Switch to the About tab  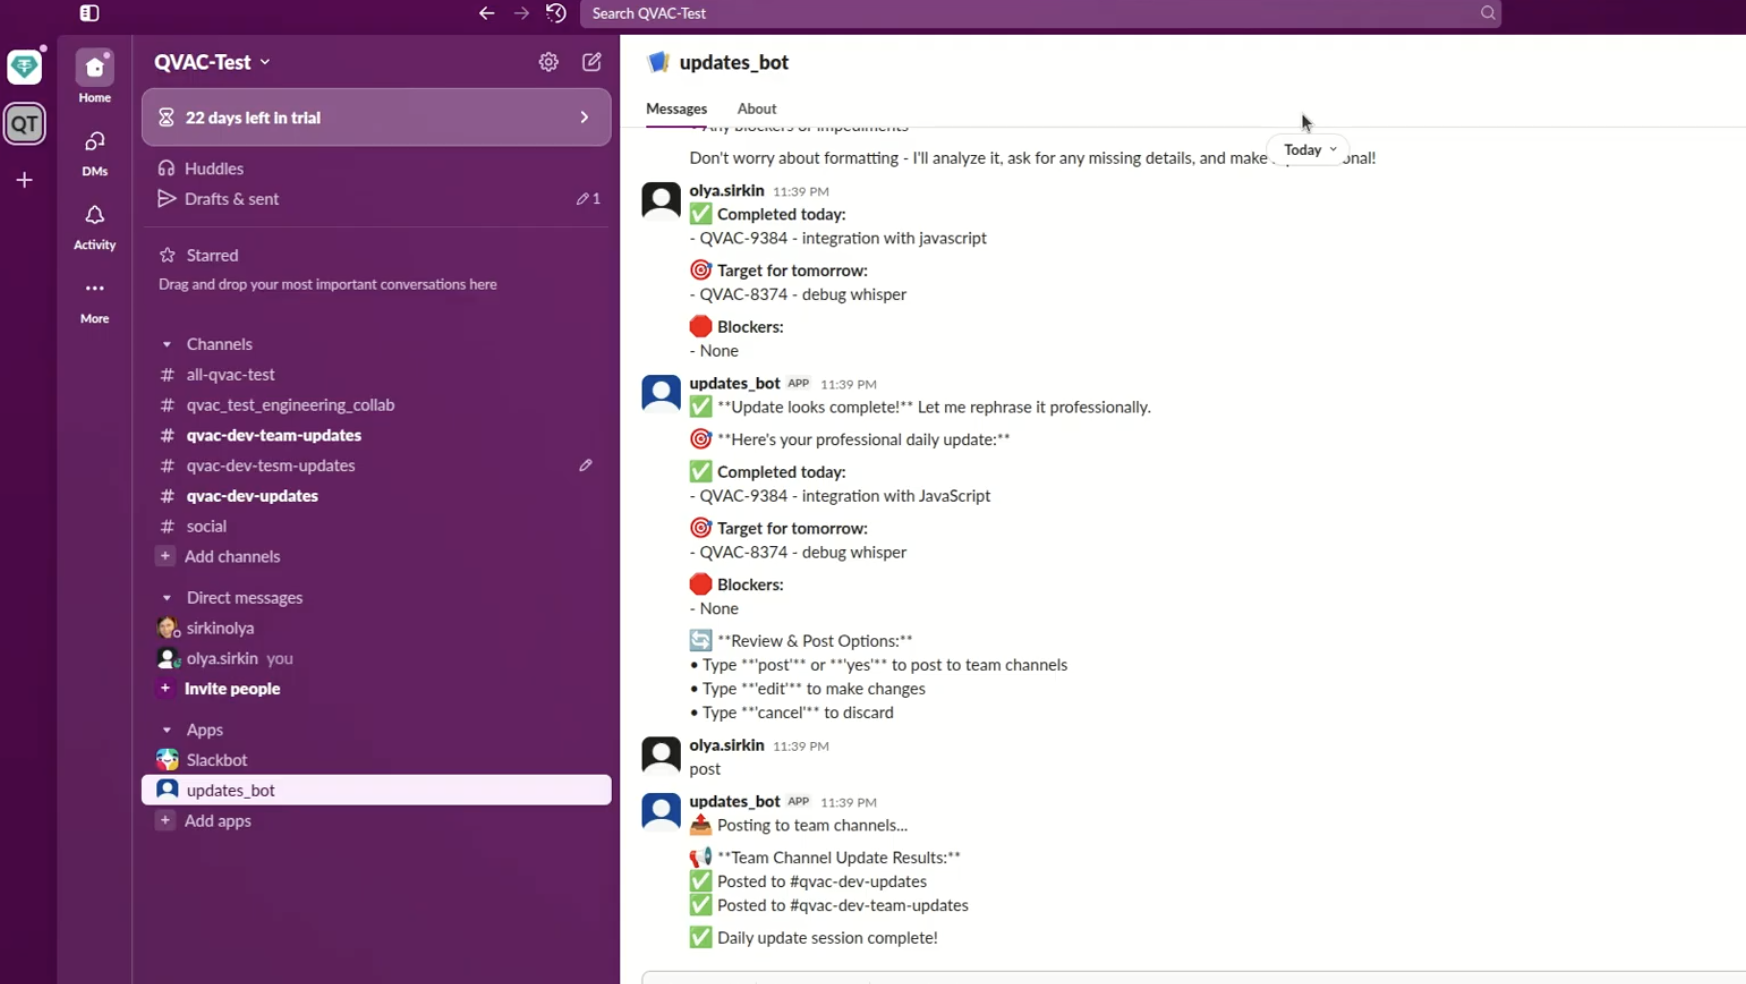pyautogui.click(x=756, y=108)
